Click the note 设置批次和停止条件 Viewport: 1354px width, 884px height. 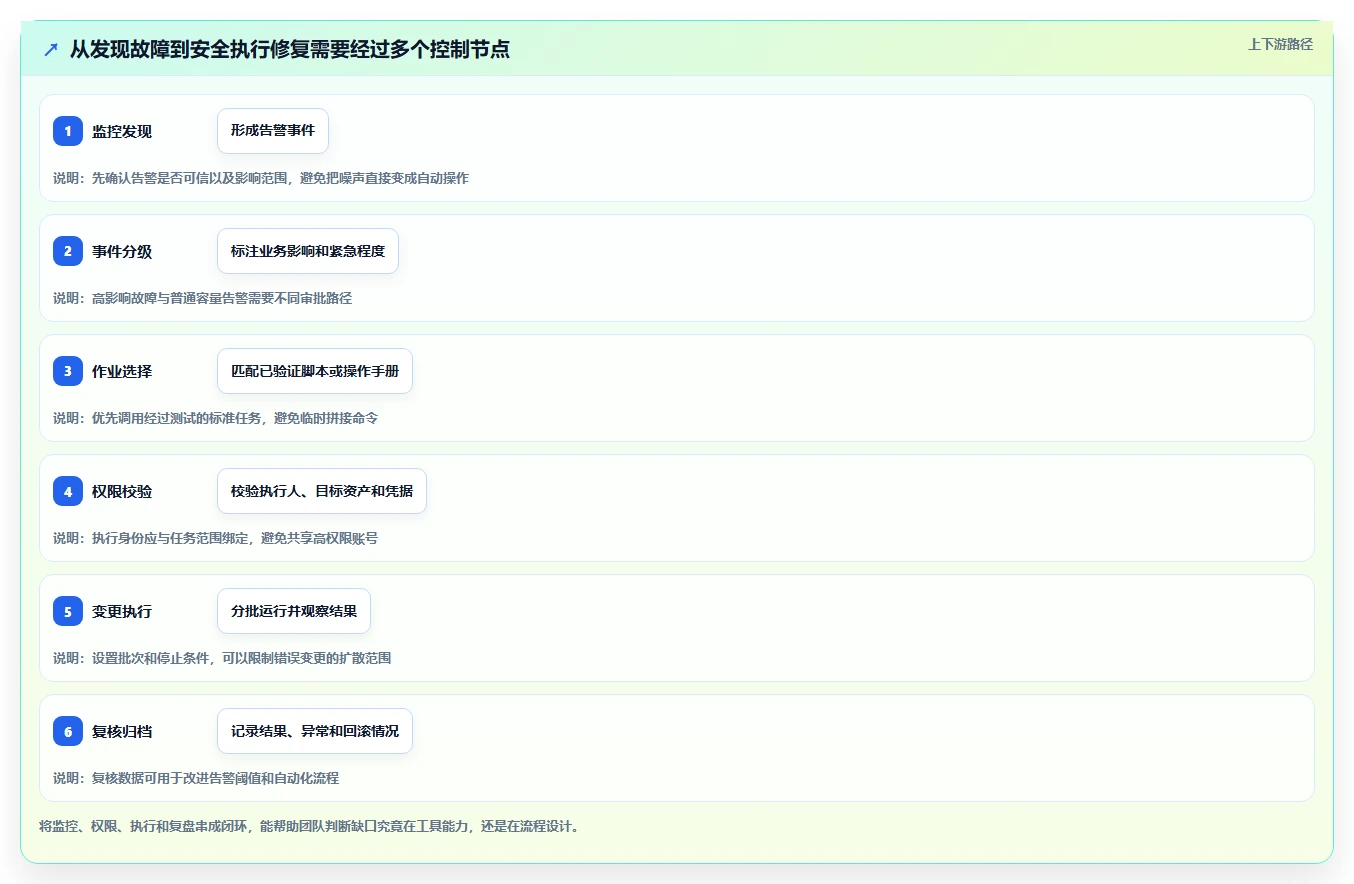click(x=150, y=658)
